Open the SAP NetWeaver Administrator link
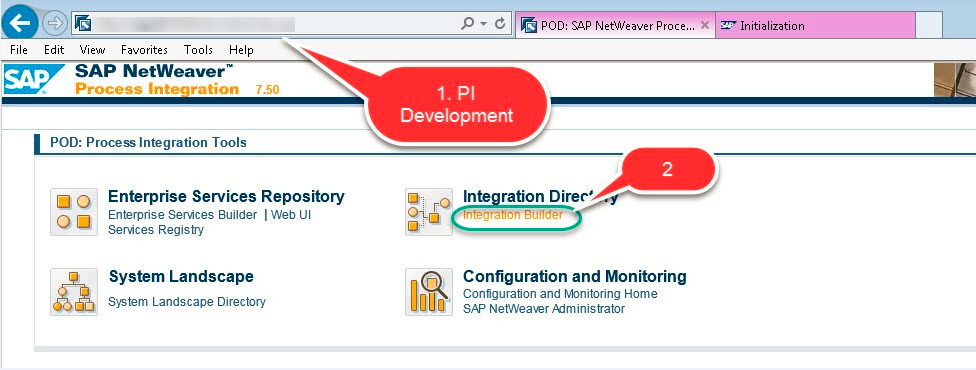Viewport: 976px width, 370px height. point(544,308)
